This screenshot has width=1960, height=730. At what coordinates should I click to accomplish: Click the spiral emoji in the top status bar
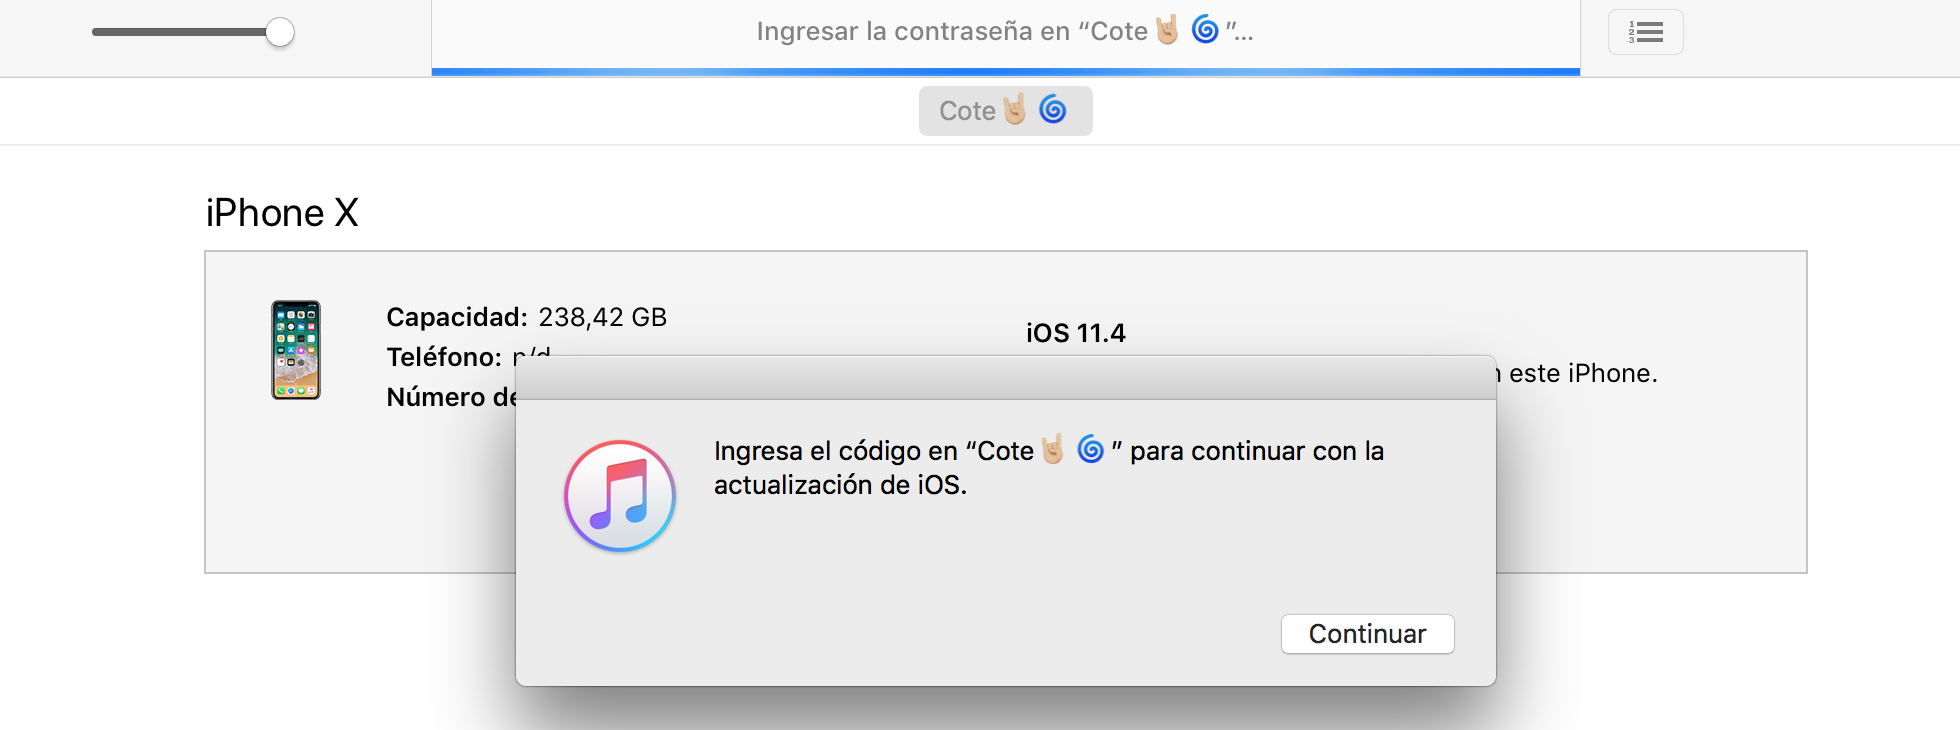click(1205, 30)
